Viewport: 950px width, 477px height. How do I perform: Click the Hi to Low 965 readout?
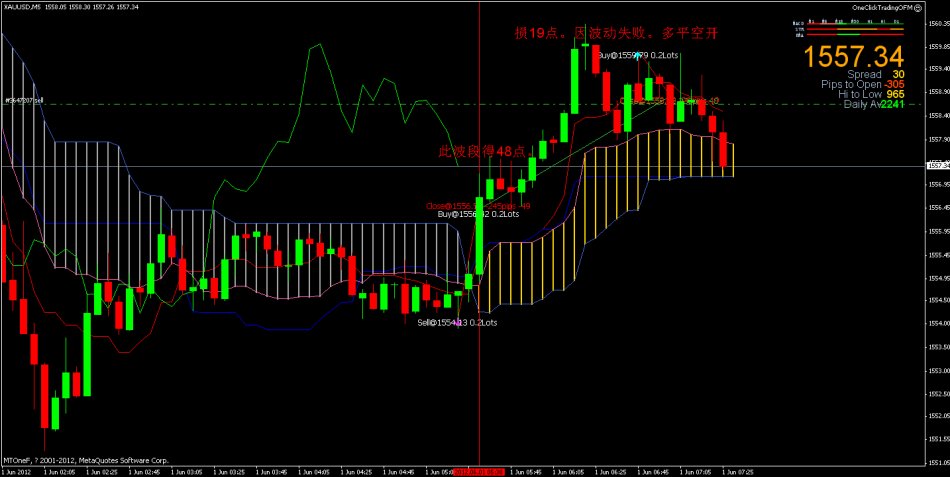pyautogui.click(x=871, y=94)
